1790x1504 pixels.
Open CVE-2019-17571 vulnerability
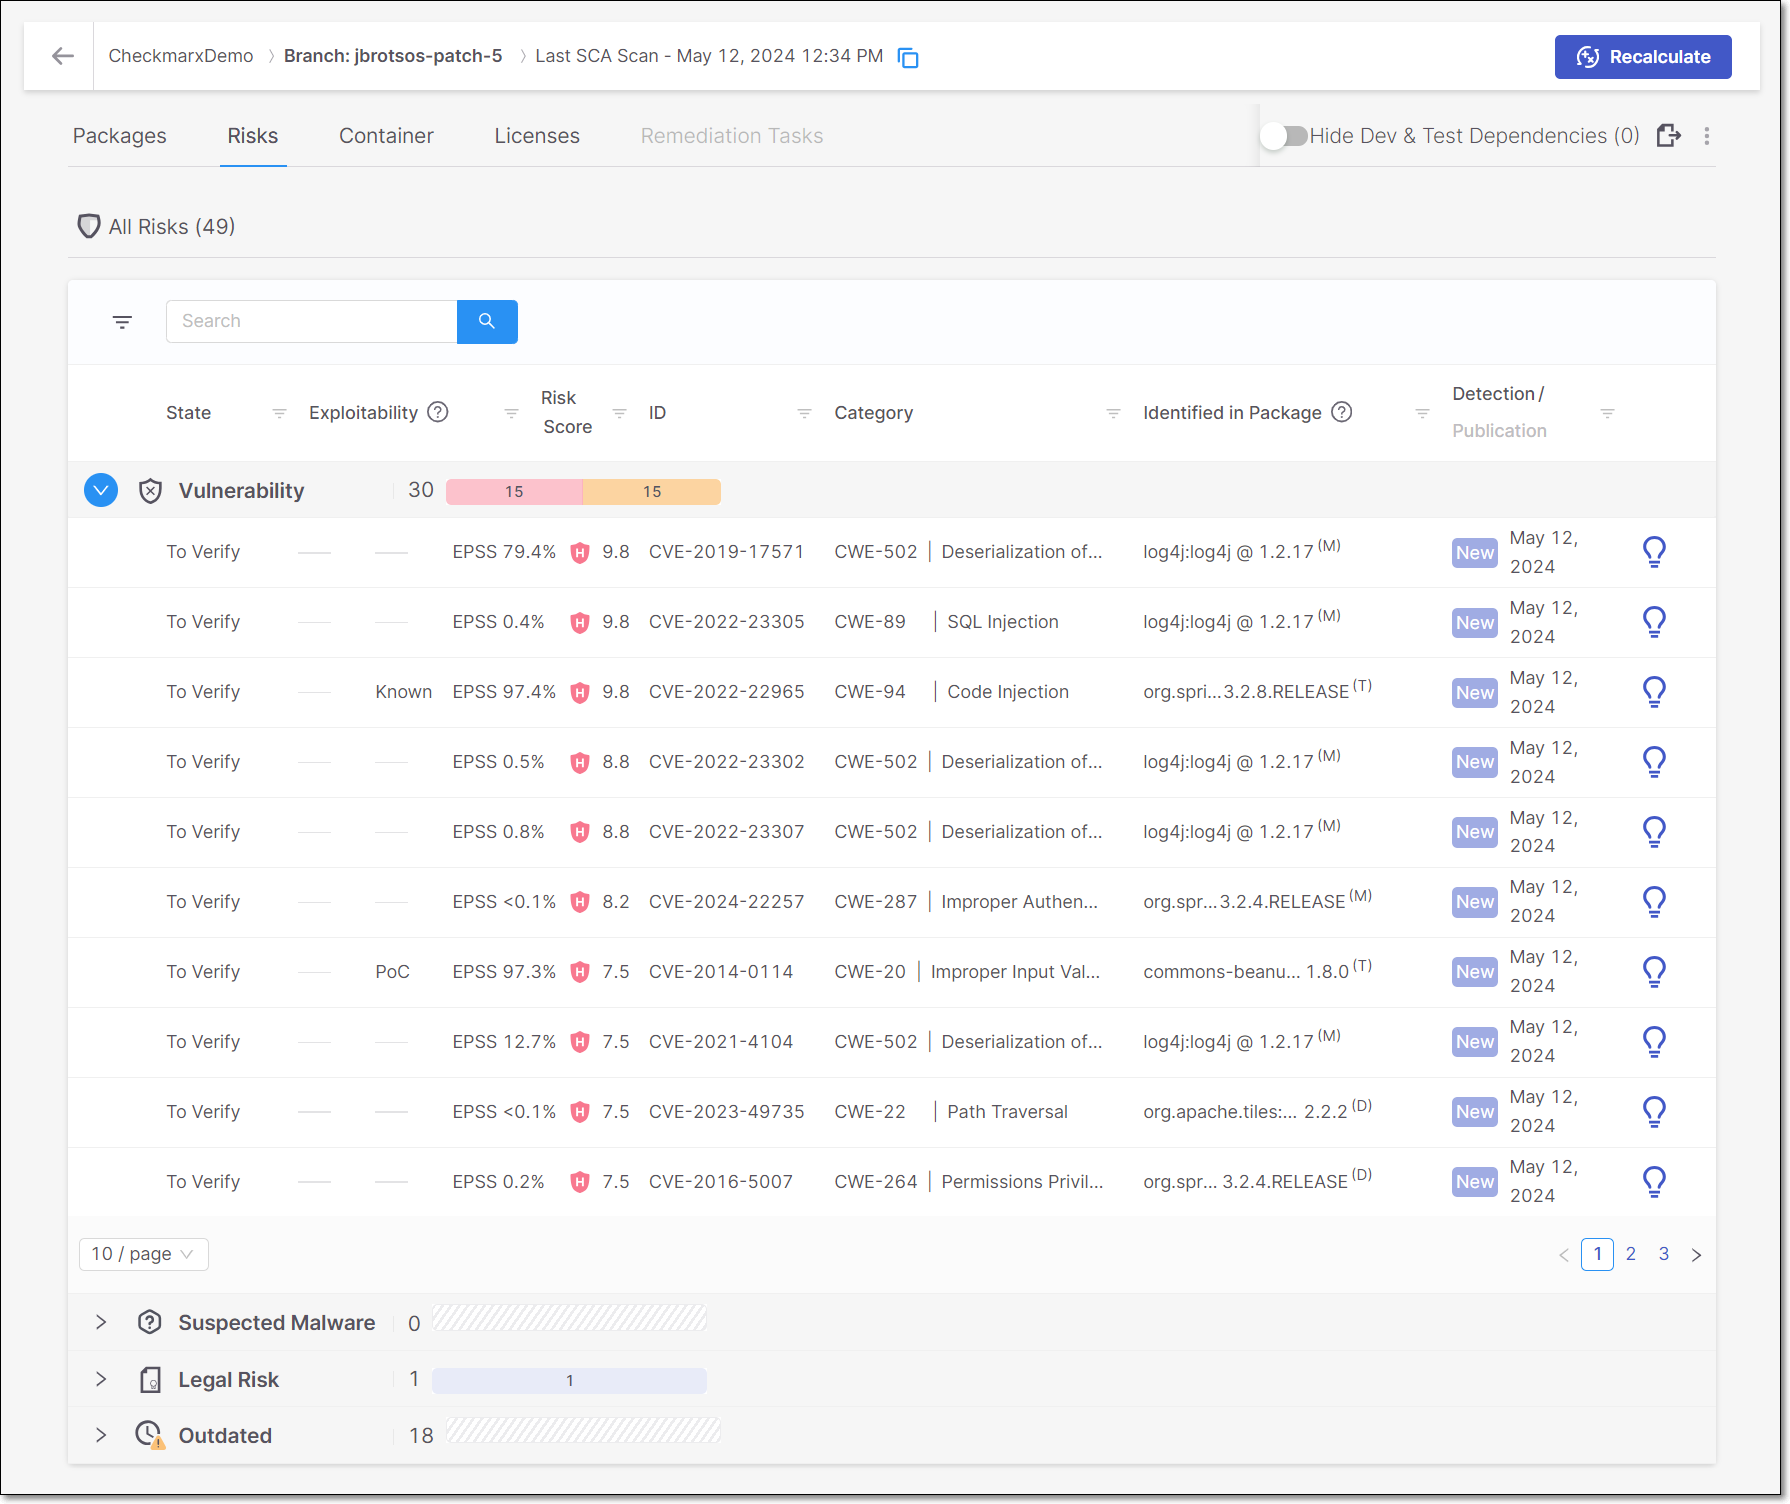click(726, 552)
